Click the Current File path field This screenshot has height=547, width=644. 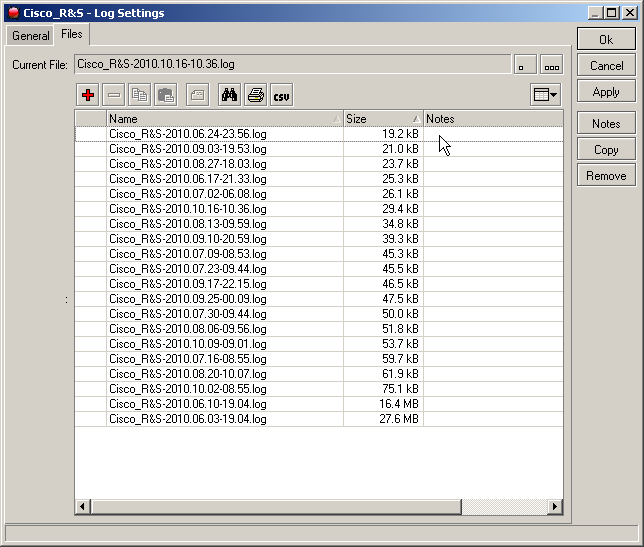tap(292, 64)
